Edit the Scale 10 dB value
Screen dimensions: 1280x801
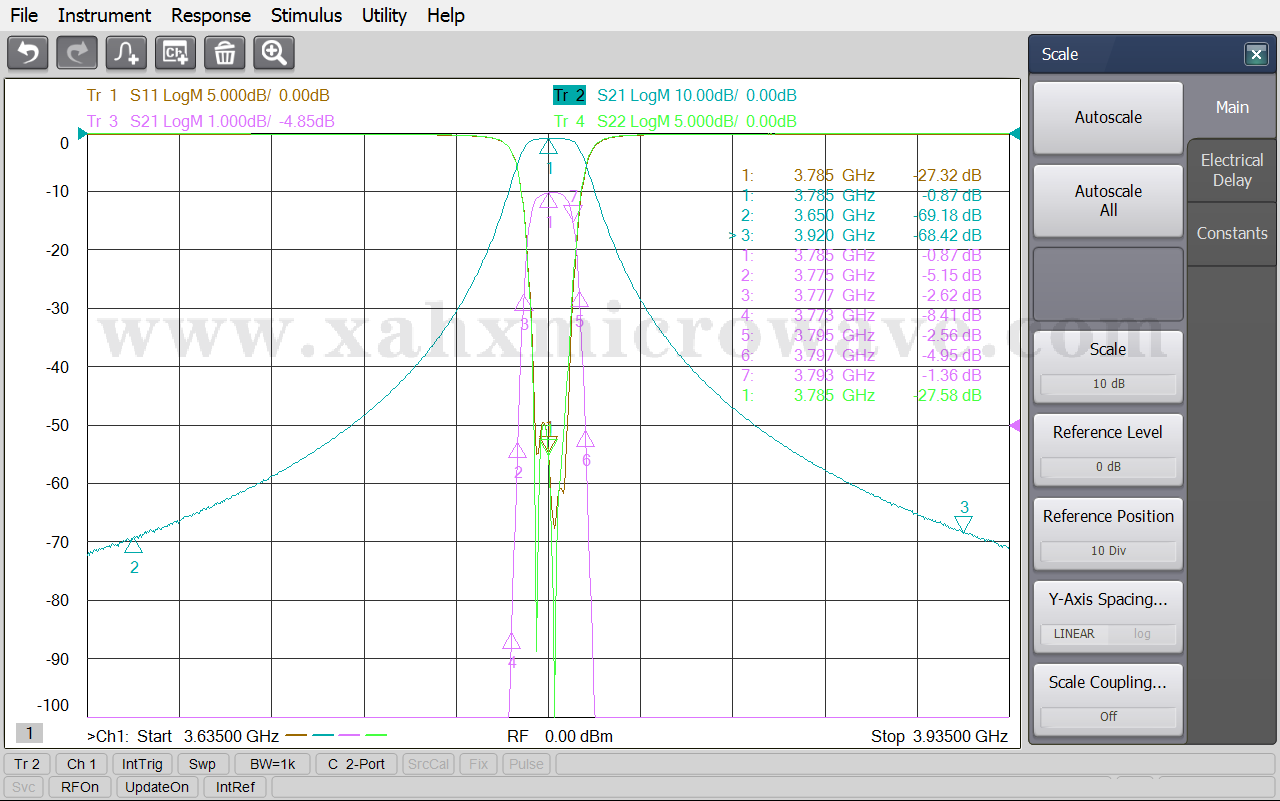1108,384
